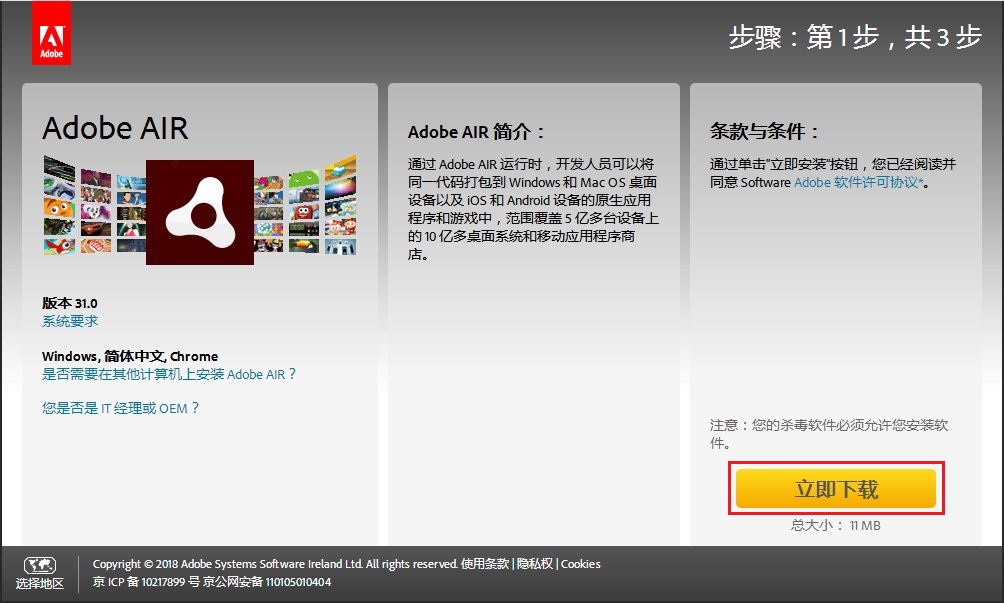
Task: Open the 隐私权 footer link
Action: [535, 564]
